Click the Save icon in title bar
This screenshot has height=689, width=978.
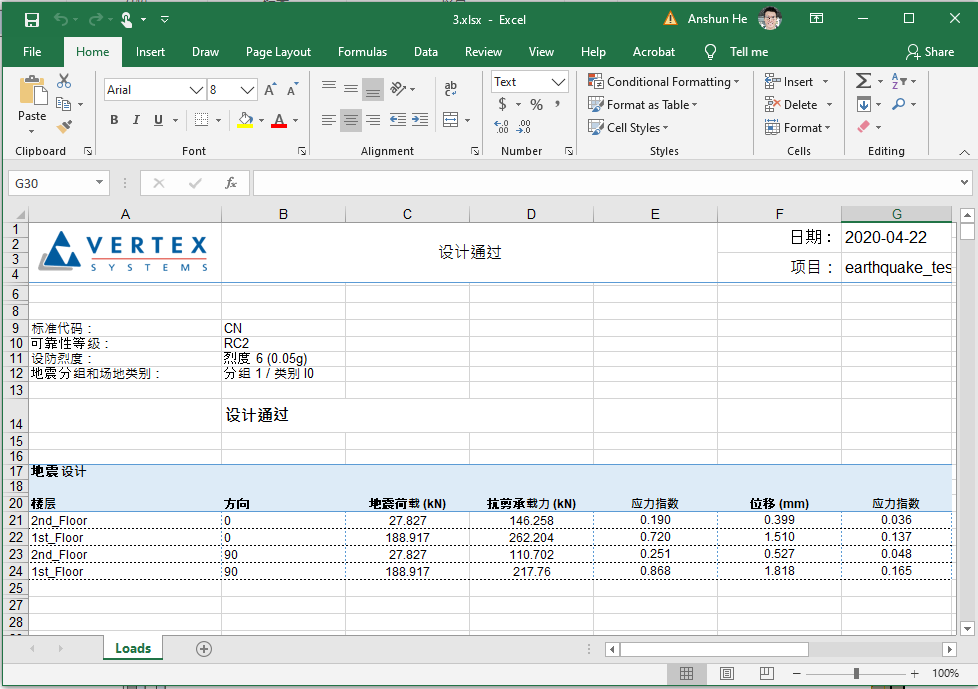pyautogui.click(x=31, y=20)
